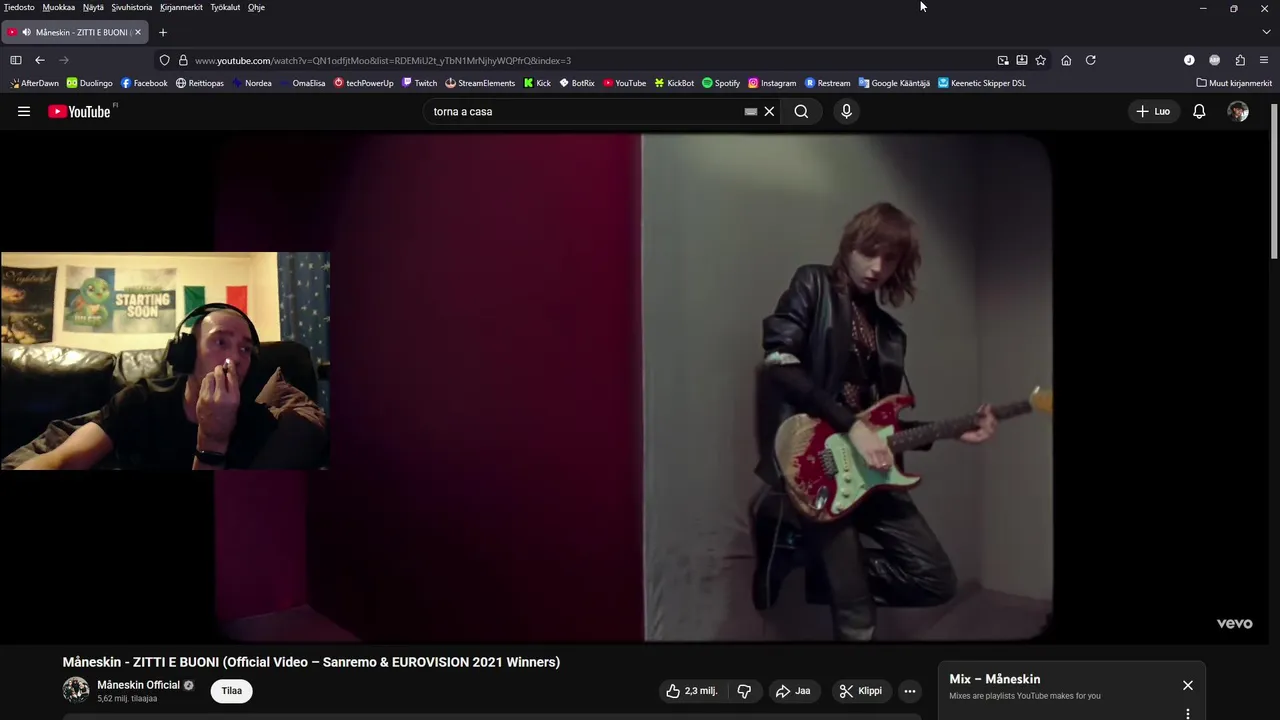Open the Google Kääntäjä bookmark

click(894, 83)
